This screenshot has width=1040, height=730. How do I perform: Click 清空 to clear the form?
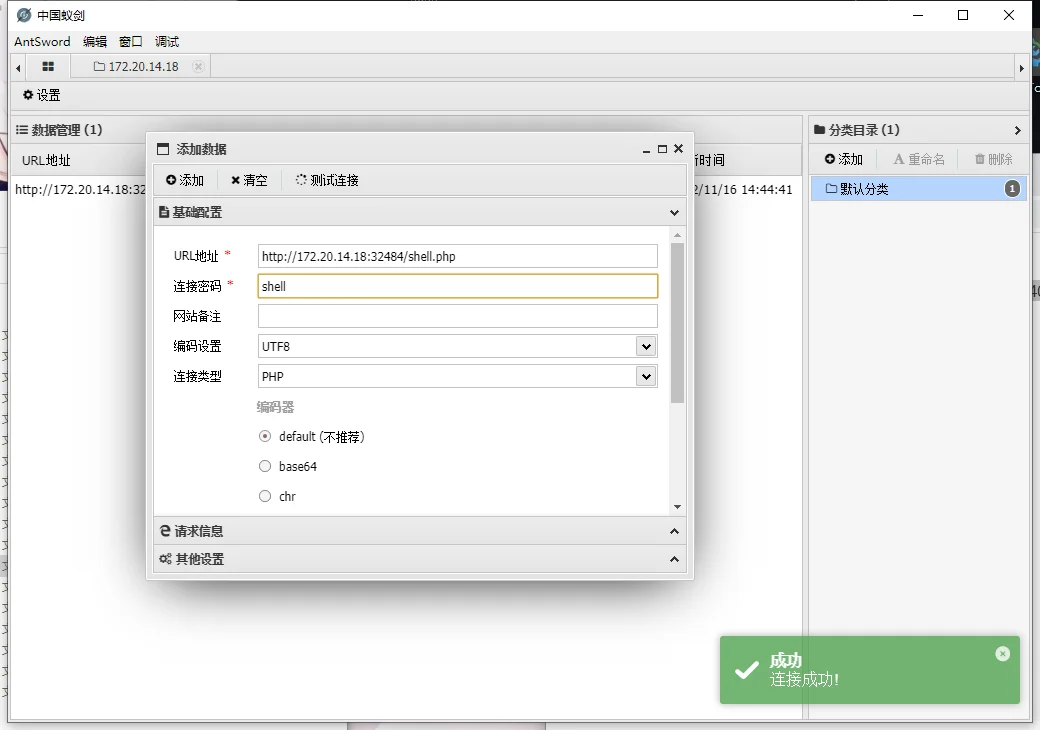(249, 180)
